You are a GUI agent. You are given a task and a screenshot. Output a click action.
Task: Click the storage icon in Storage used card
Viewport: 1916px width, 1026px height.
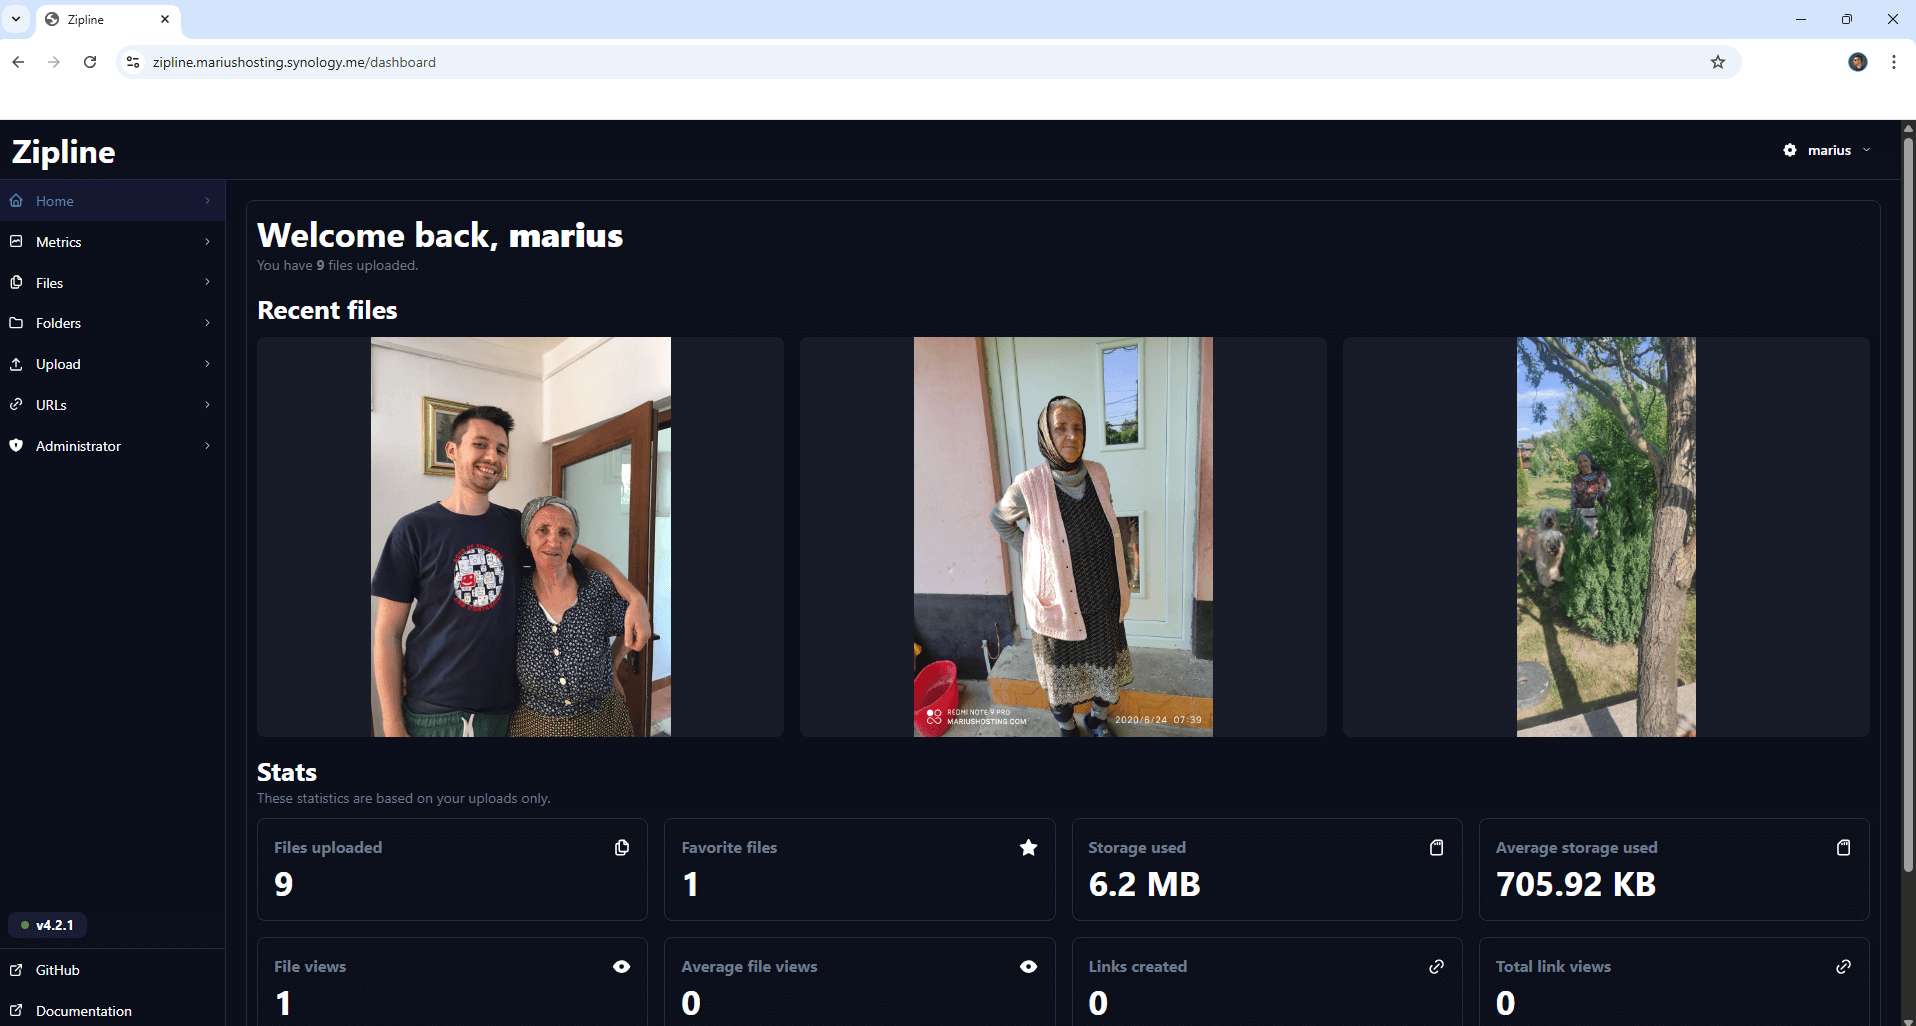pos(1437,848)
